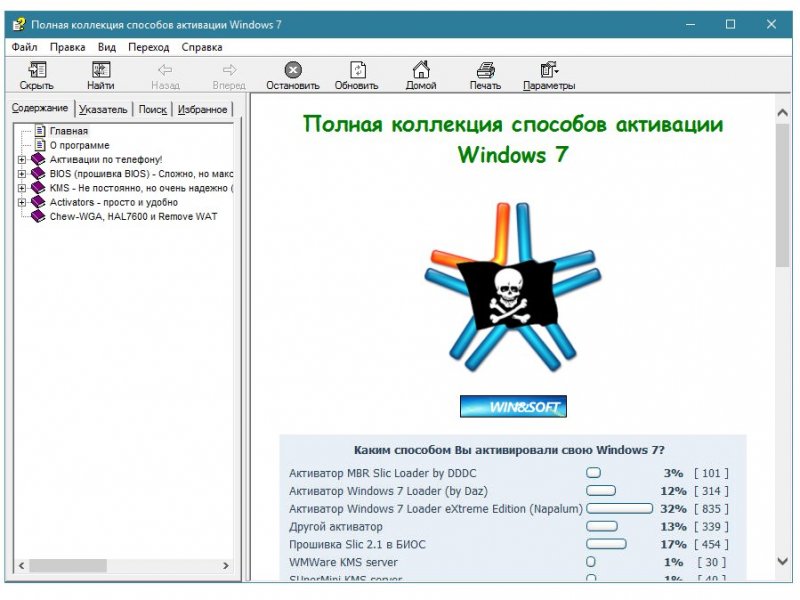Click the content pane's scroll up arrow
800x600 pixels.
coord(783,113)
